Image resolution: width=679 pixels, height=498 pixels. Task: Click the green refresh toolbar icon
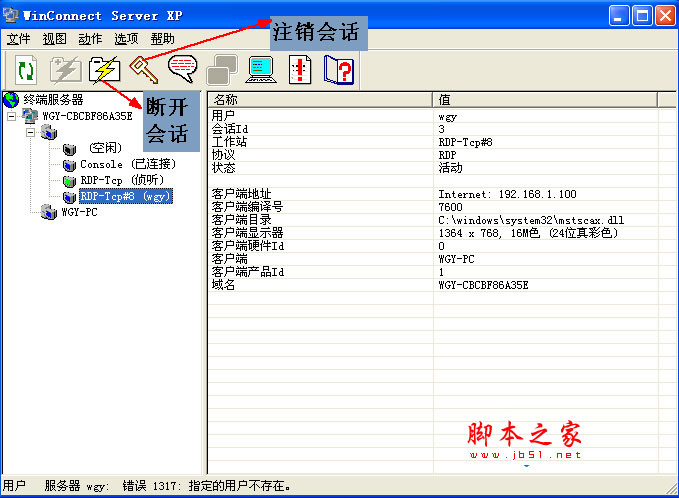26,70
